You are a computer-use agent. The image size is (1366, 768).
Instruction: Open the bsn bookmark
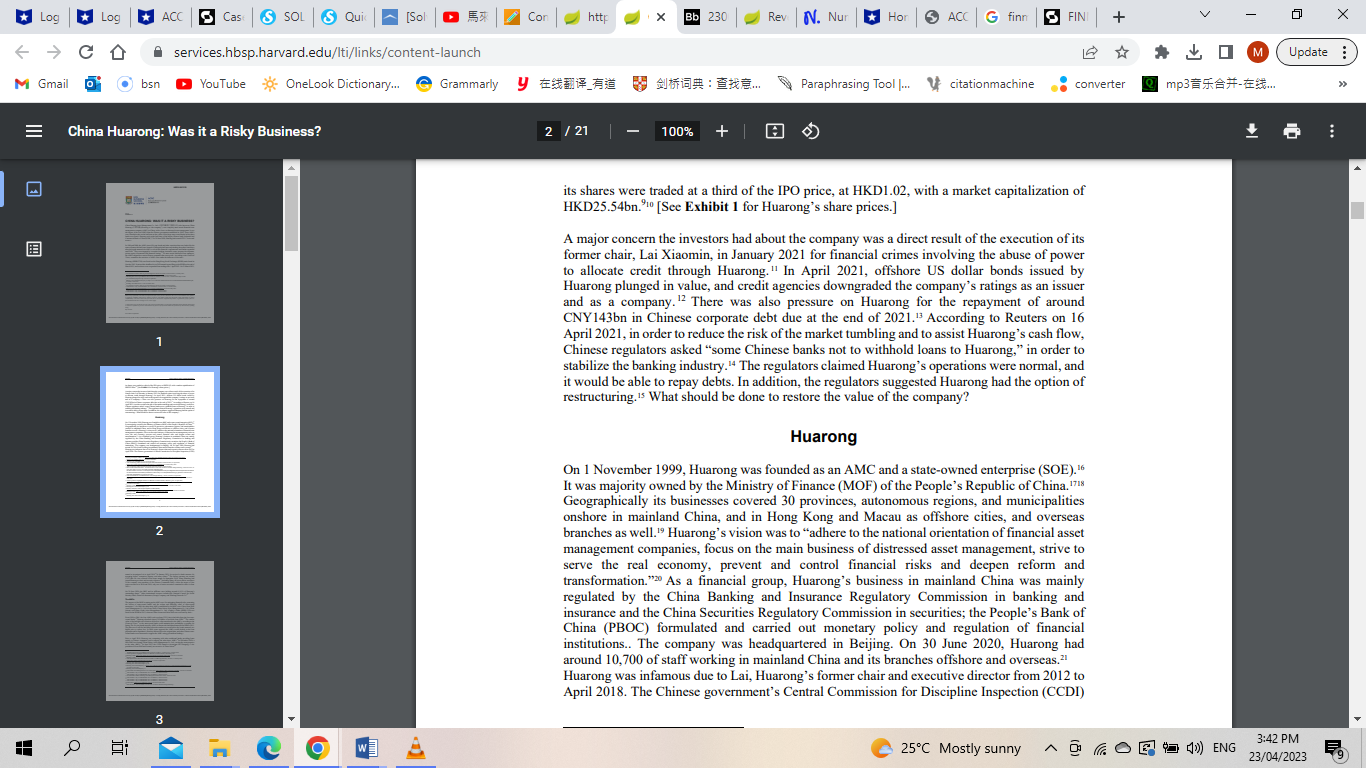(139, 84)
